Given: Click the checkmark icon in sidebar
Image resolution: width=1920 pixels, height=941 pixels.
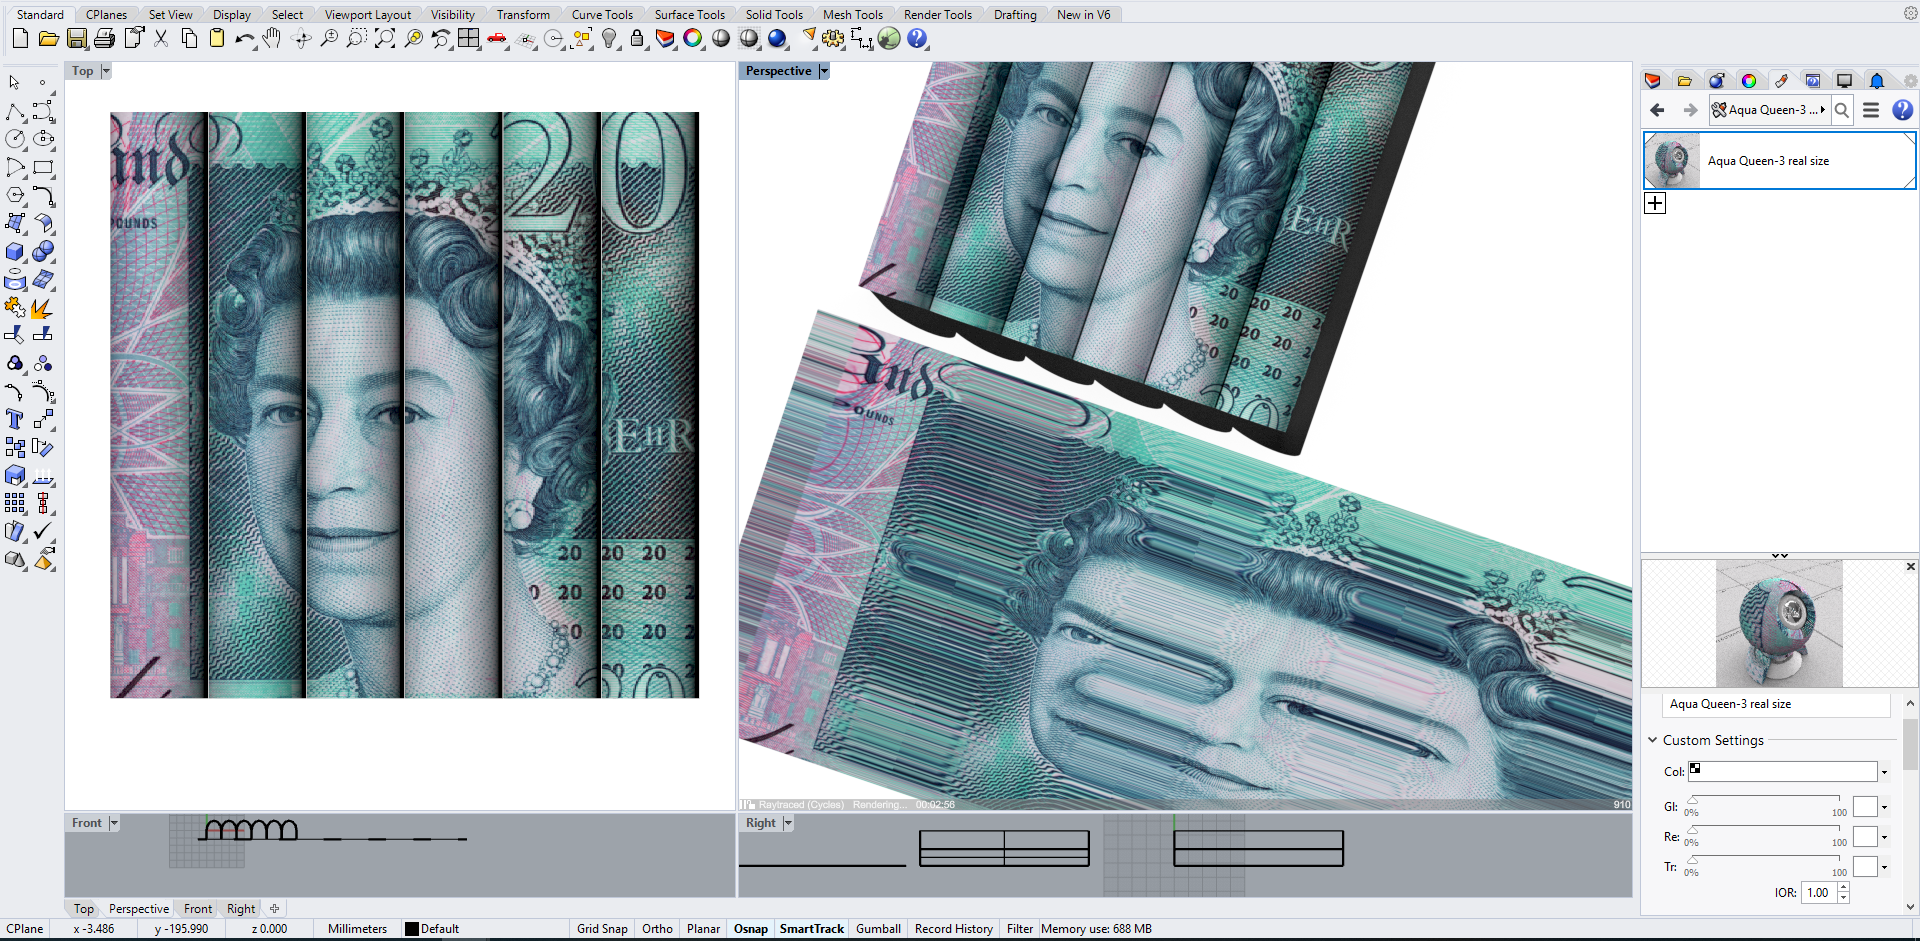Looking at the screenshot, I should 43,531.
